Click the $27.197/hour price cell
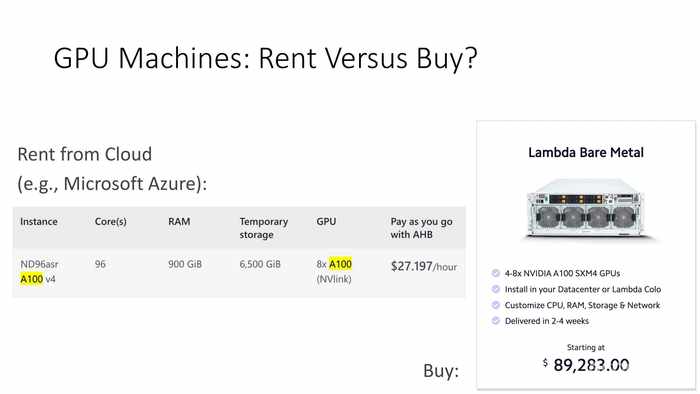The image size is (700, 394). click(424, 266)
